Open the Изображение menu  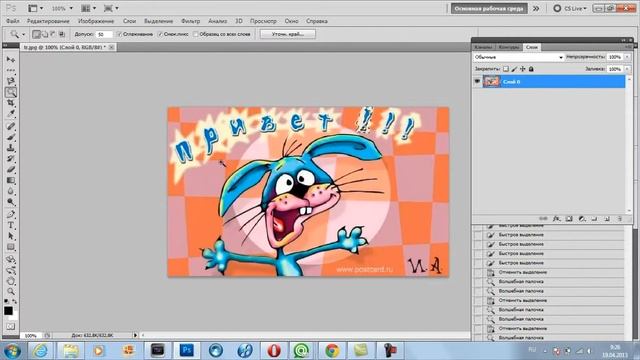96,21
